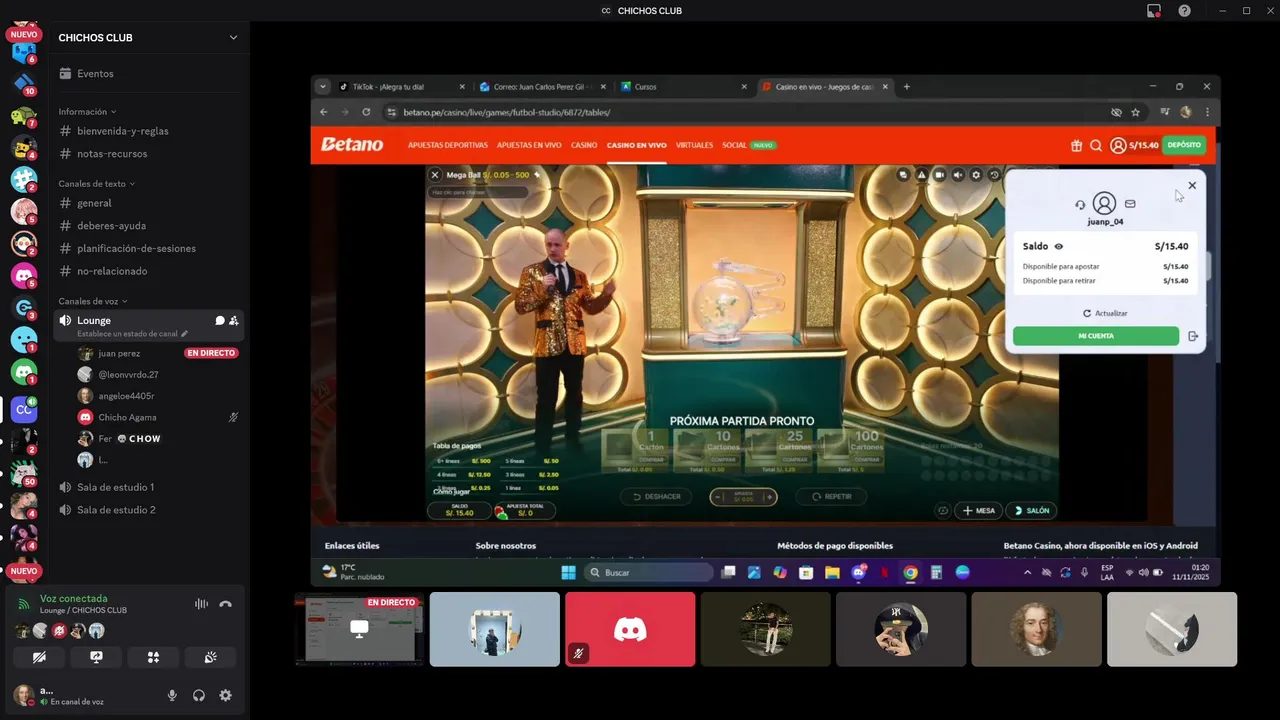Open Virtuales in Betano menu
This screenshot has width=1280, height=720.
[694, 145]
